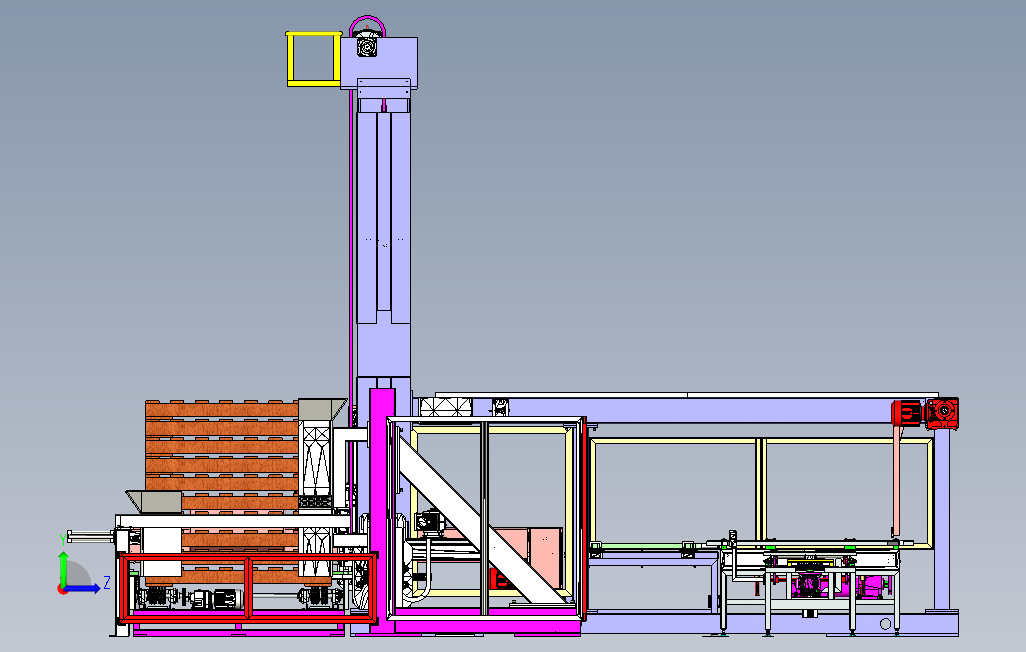The image size is (1026, 652).
Task: Select the grey hopper left of the pallets
Action: pyautogui.click(x=154, y=502)
